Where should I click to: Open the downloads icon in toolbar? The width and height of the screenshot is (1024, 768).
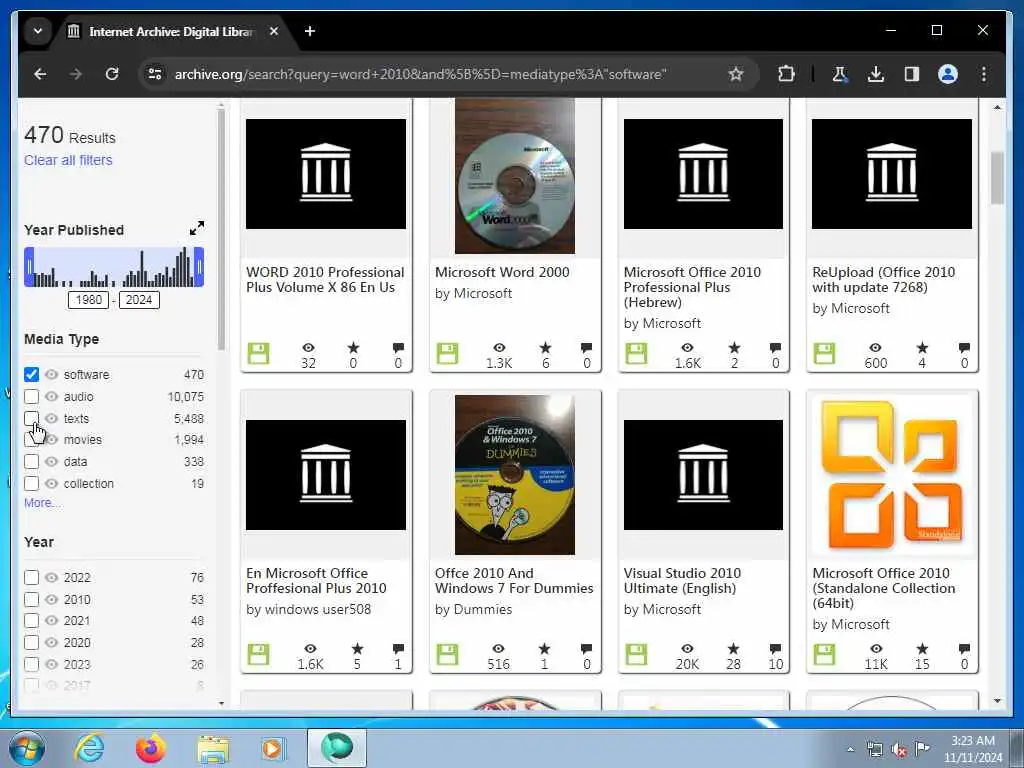876,74
